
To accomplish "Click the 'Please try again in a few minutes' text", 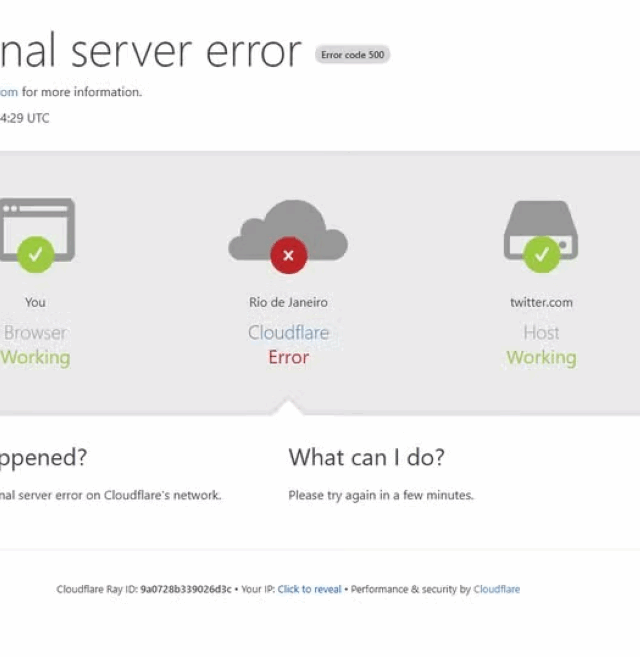I will (x=381, y=495).
